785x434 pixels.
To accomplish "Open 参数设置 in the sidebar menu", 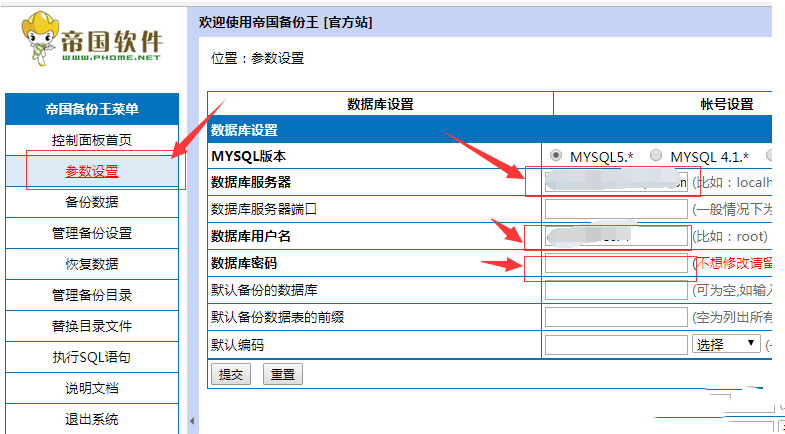I will click(92, 171).
